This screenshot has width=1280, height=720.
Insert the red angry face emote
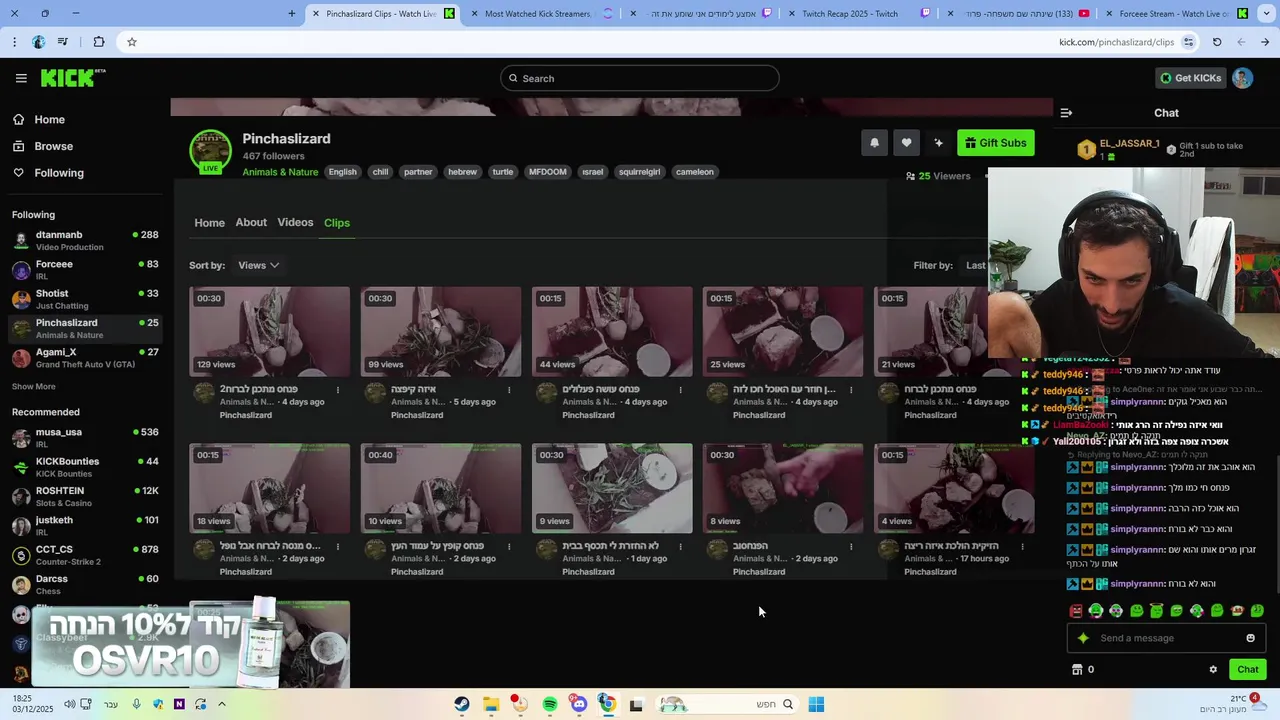(1076, 611)
